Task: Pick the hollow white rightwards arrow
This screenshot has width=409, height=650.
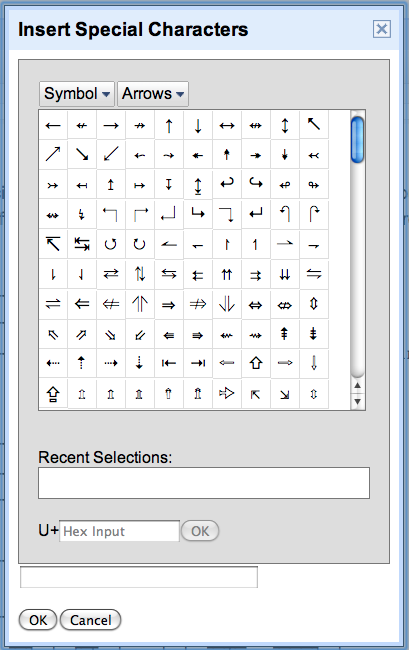Action: [285, 364]
